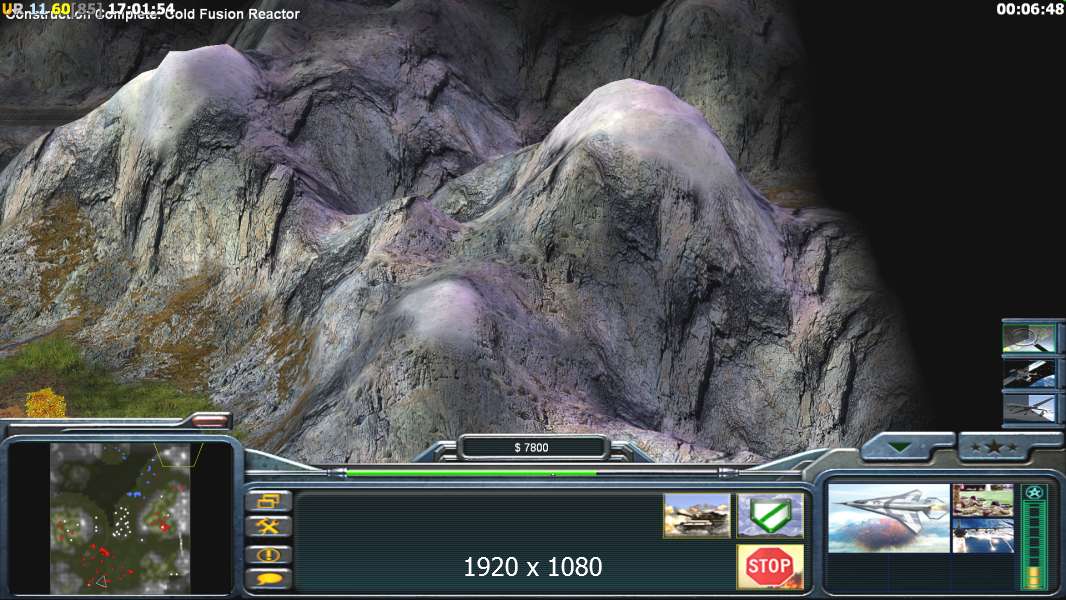This screenshot has width=1066, height=600.
Task: Open the options menu with the overlapping-windows icon
Action: 269,501
